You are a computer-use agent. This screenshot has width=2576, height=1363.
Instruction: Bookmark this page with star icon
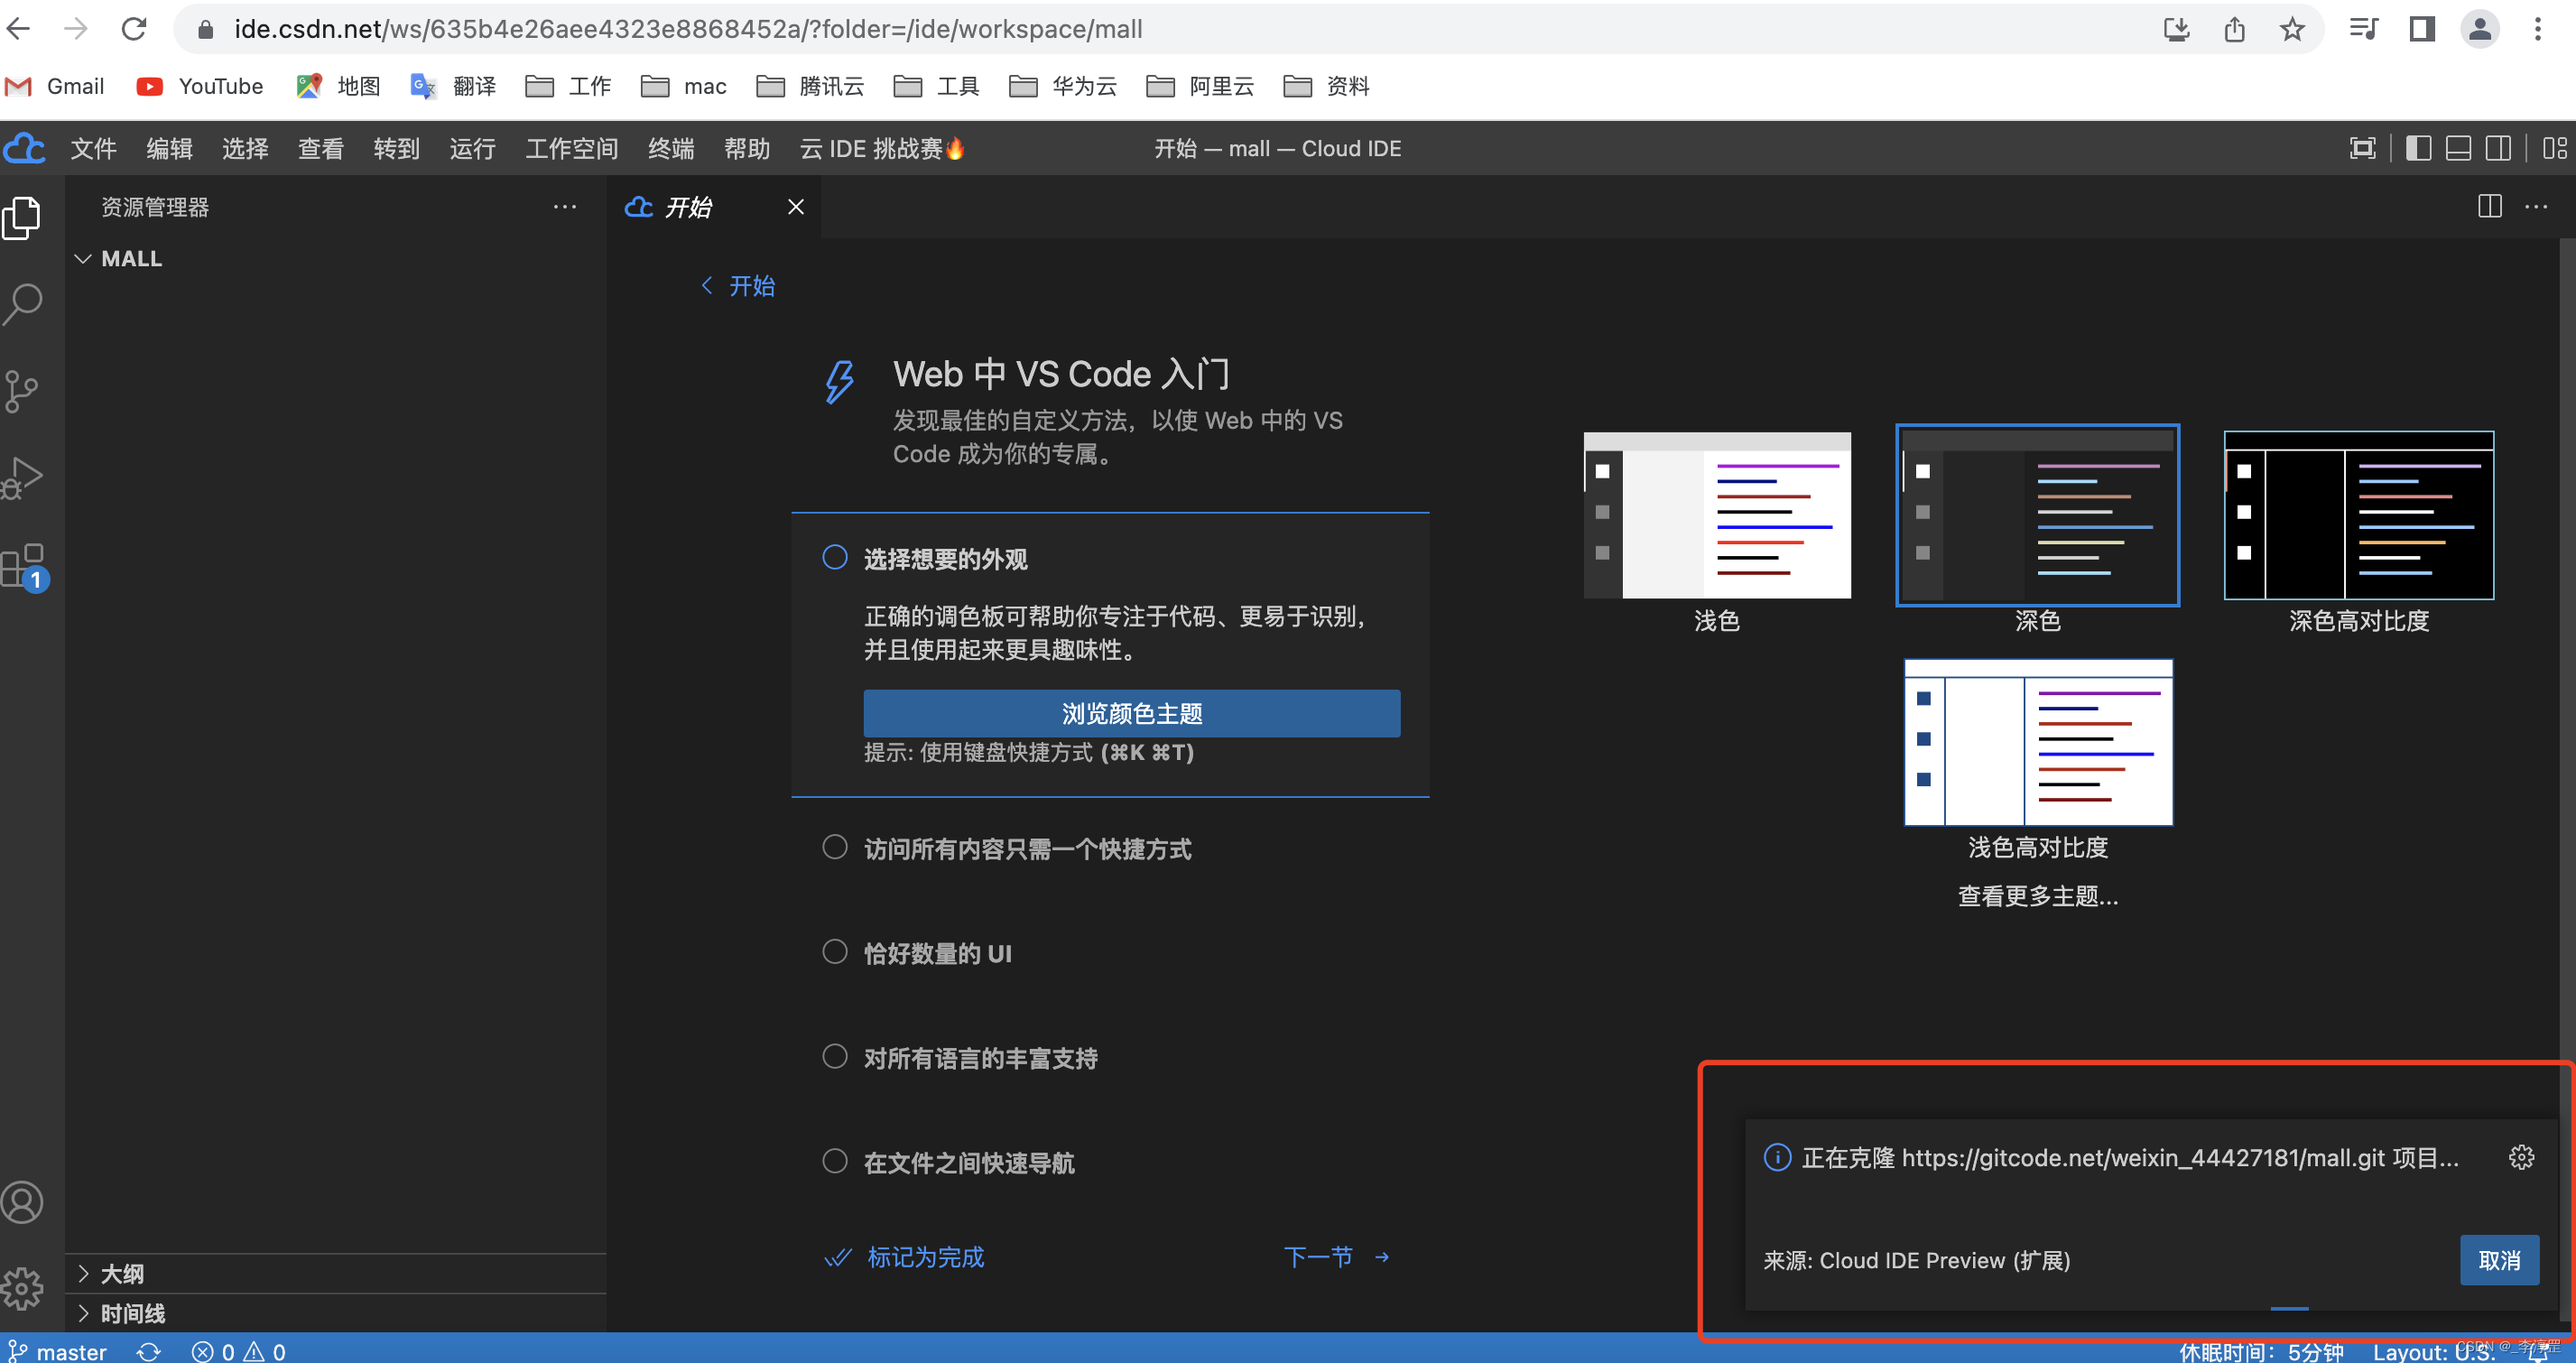click(2292, 29)
